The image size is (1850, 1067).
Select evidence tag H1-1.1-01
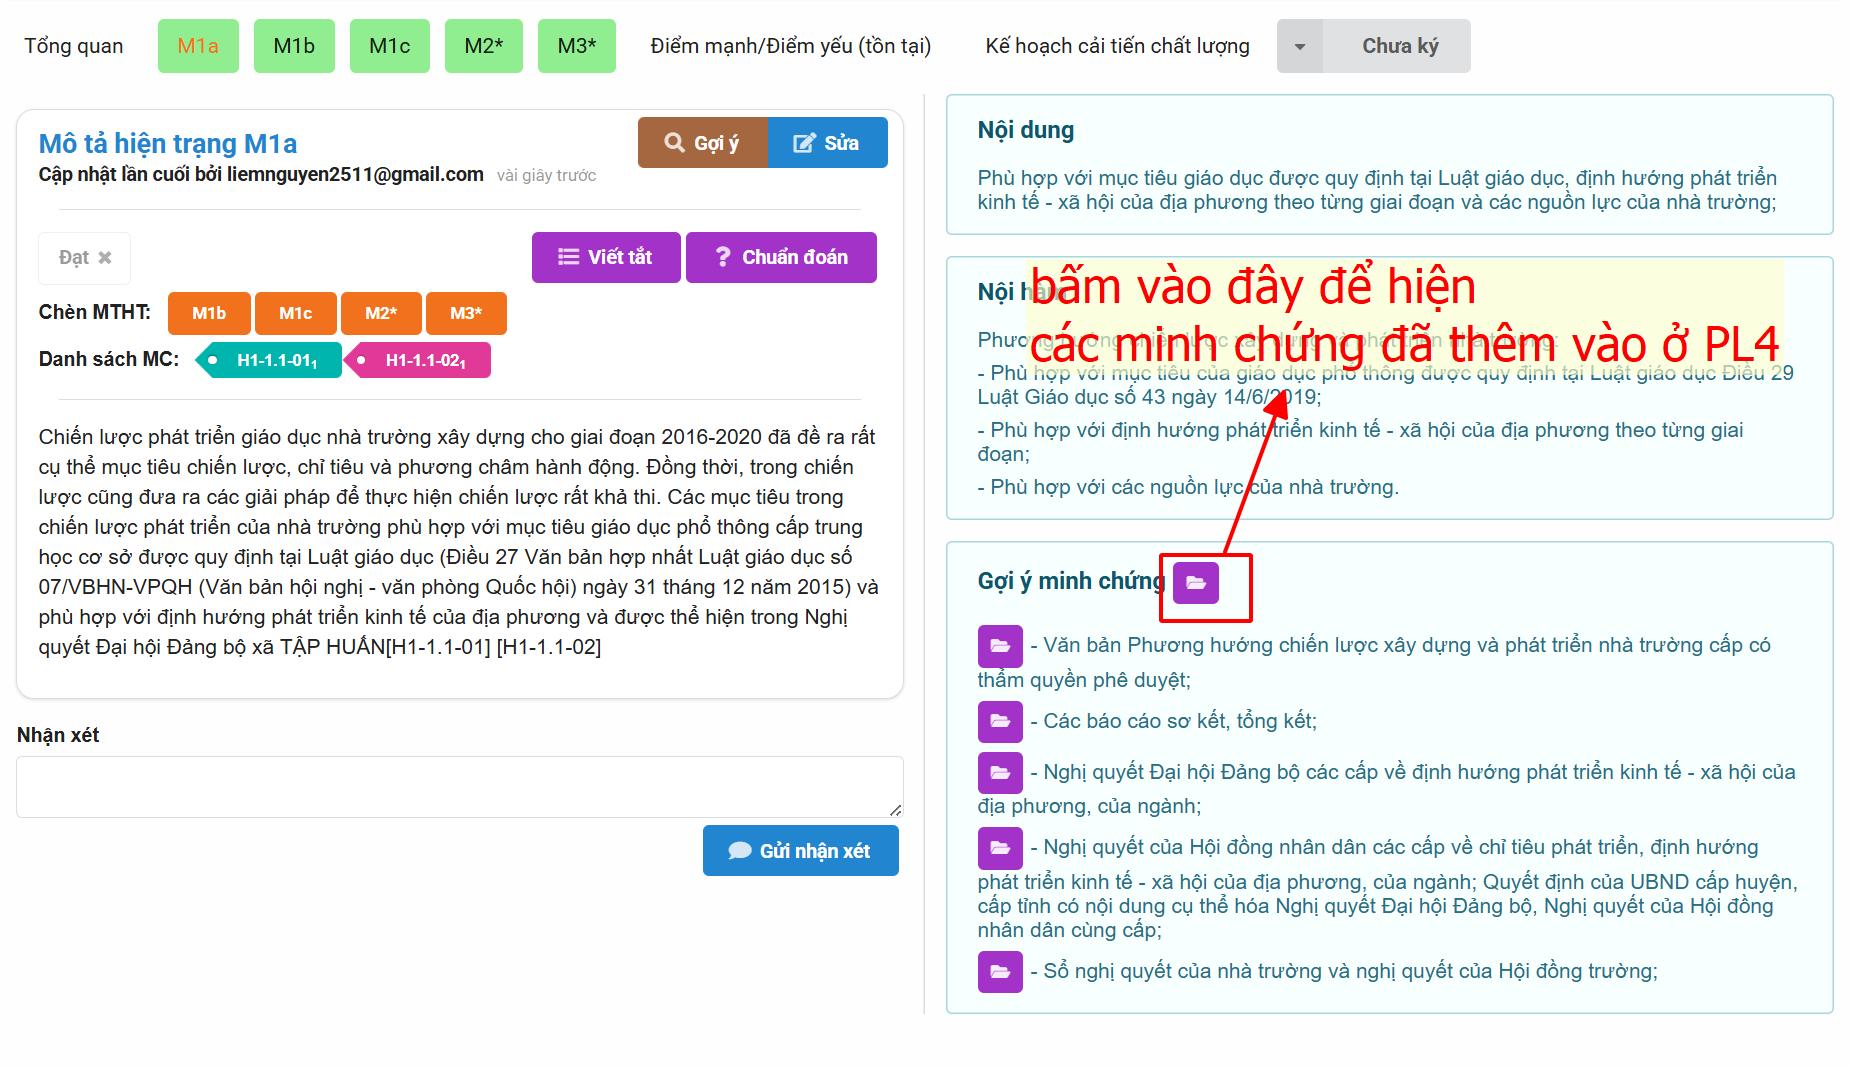pos(272,360)
